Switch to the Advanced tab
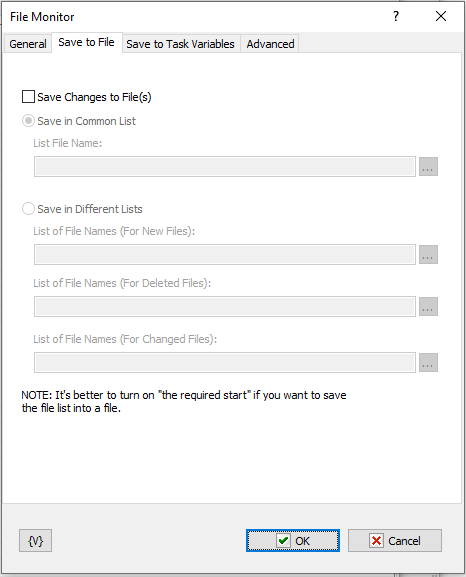 tap(270, 44)
